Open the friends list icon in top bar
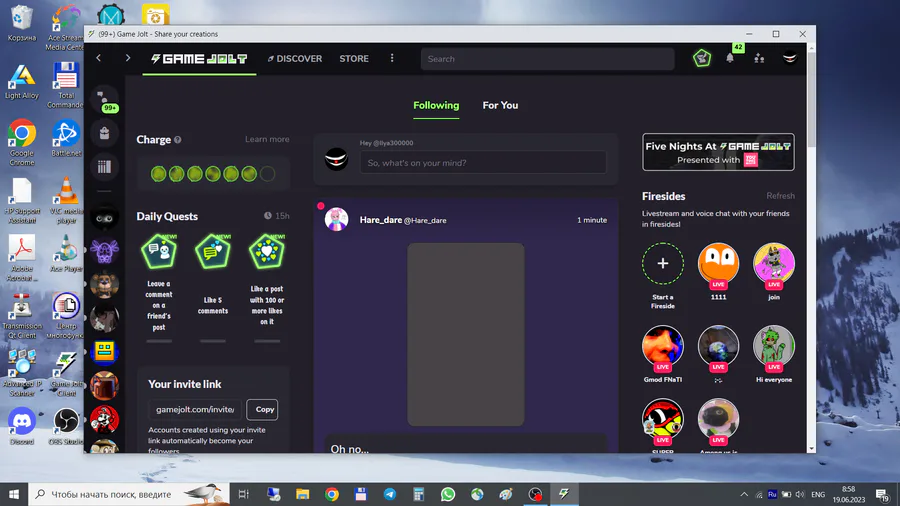Viewport: 900px width, 506px height. (759, 58)
